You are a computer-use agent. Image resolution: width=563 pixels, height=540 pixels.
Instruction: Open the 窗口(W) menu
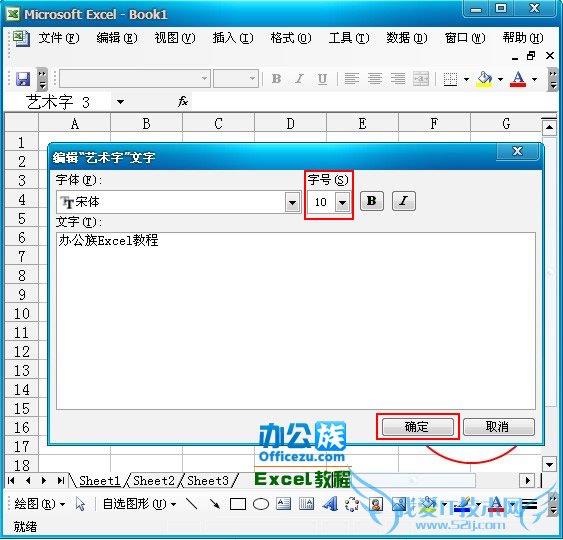[465, 38]
